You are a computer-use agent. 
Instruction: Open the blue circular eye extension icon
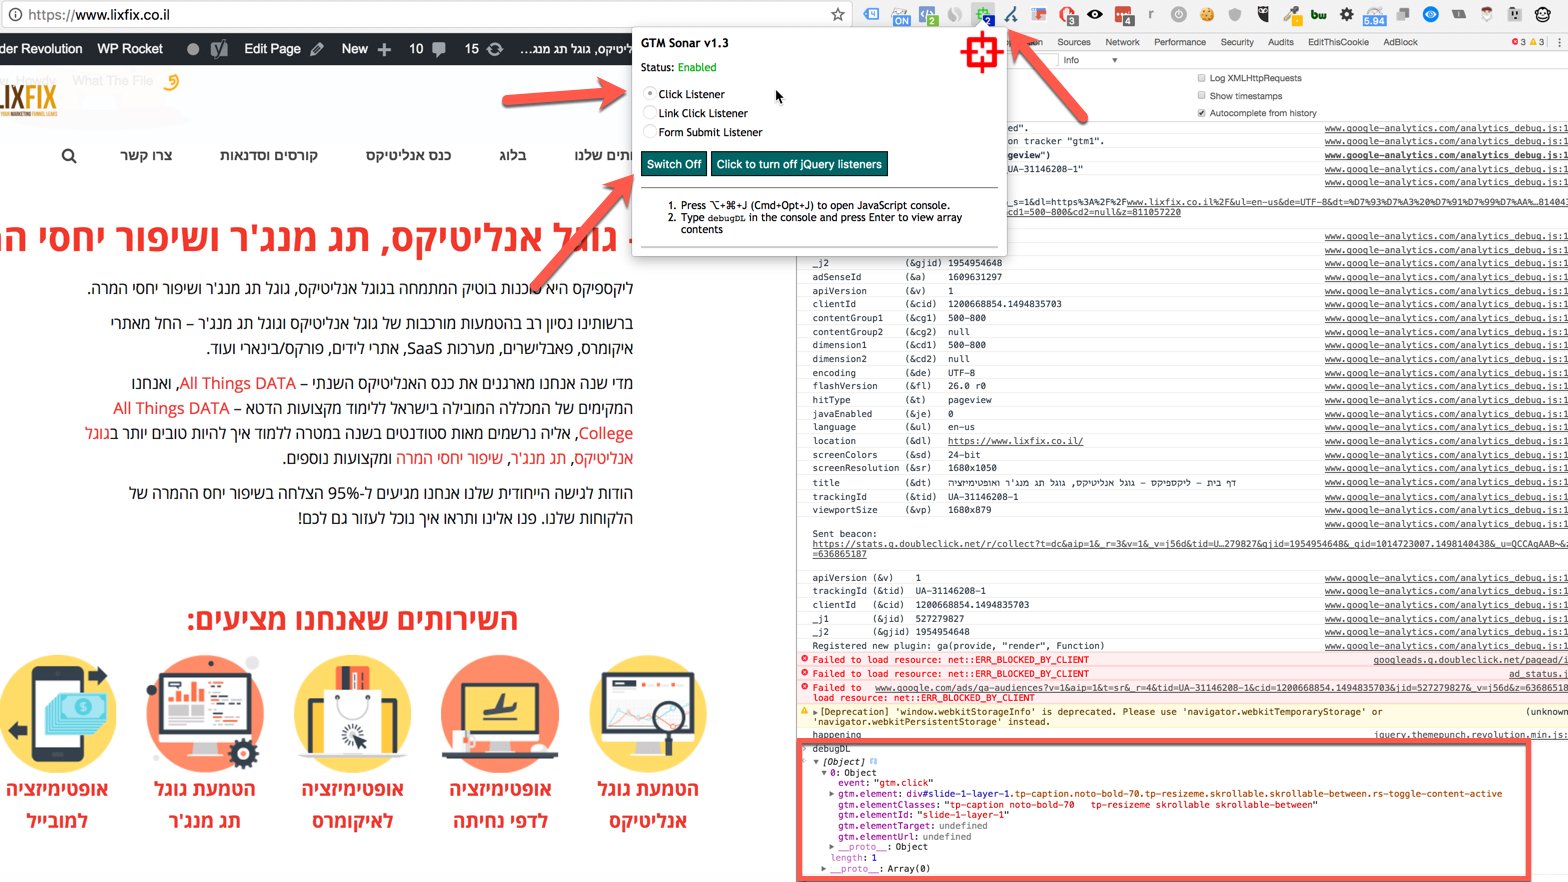coord(1431,14)
